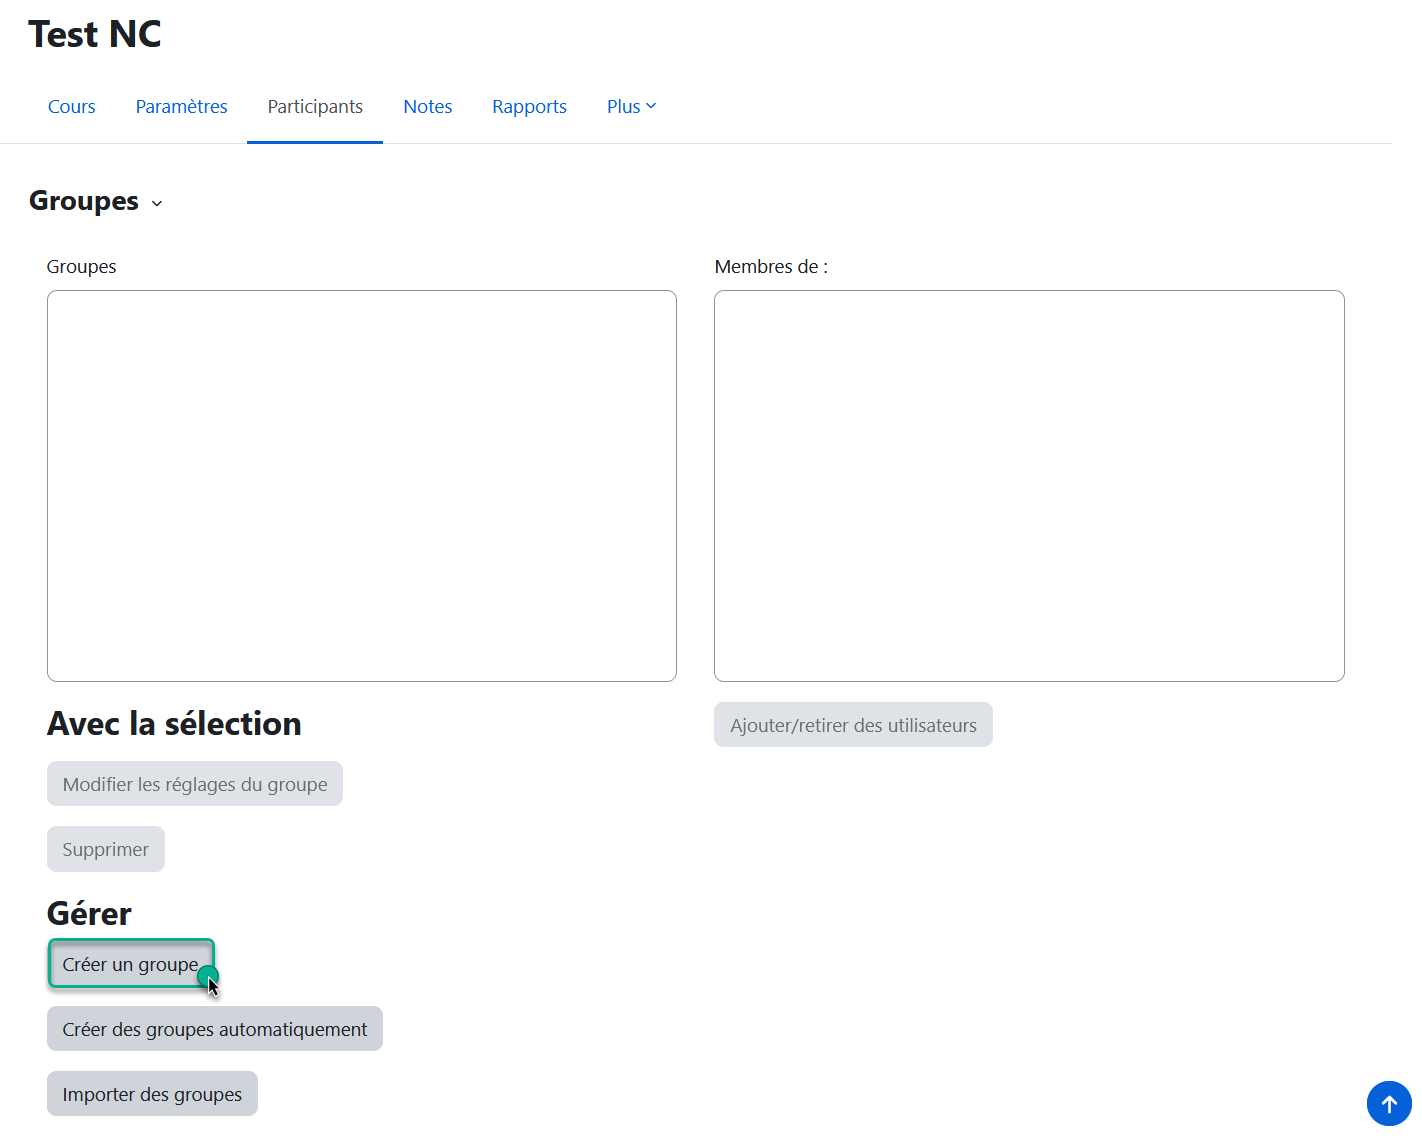
Task: Choose Créer des groupes automatiquement
Action: 215,1029
